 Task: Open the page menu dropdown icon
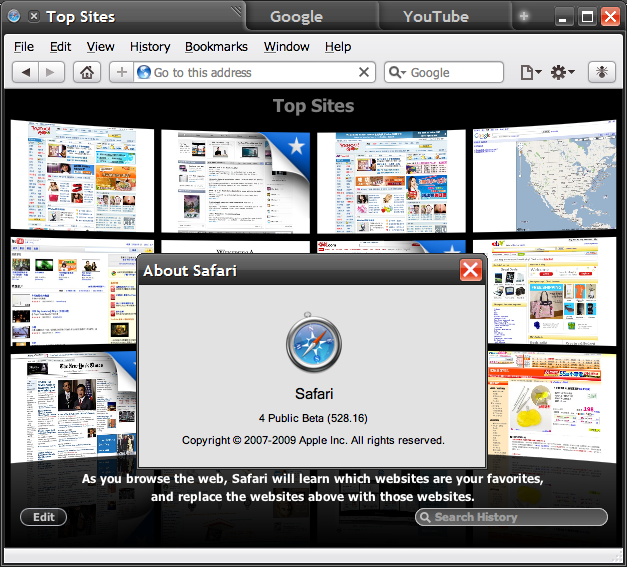click(531, 72)
